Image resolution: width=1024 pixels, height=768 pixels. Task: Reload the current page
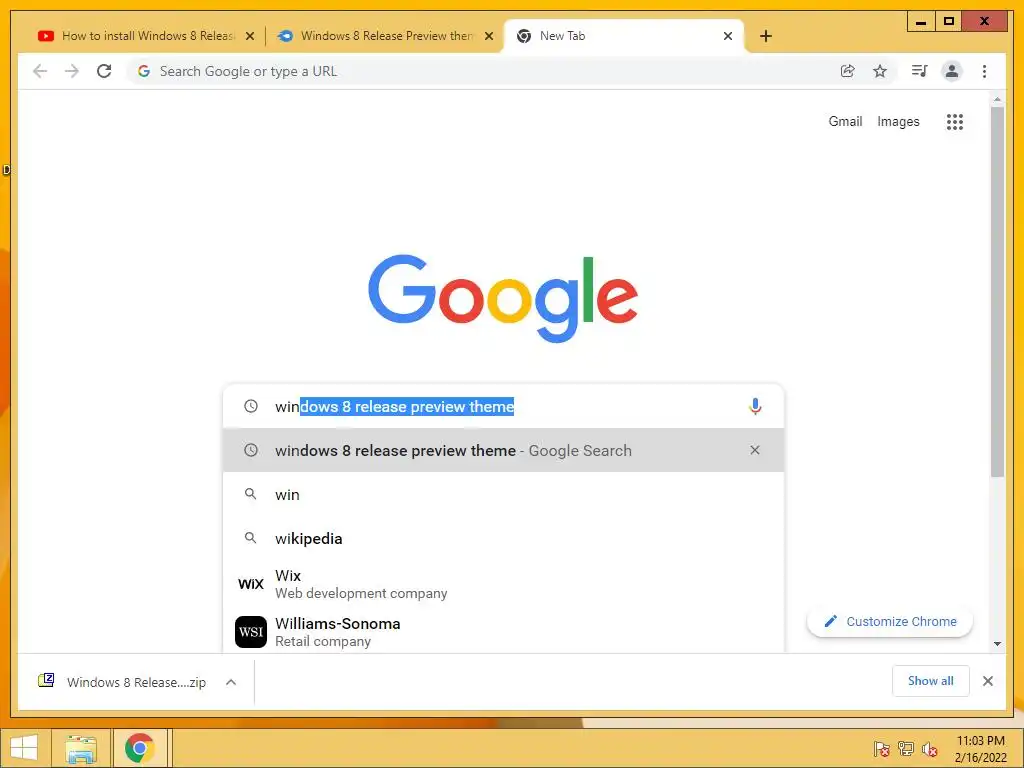pos(104,71)
